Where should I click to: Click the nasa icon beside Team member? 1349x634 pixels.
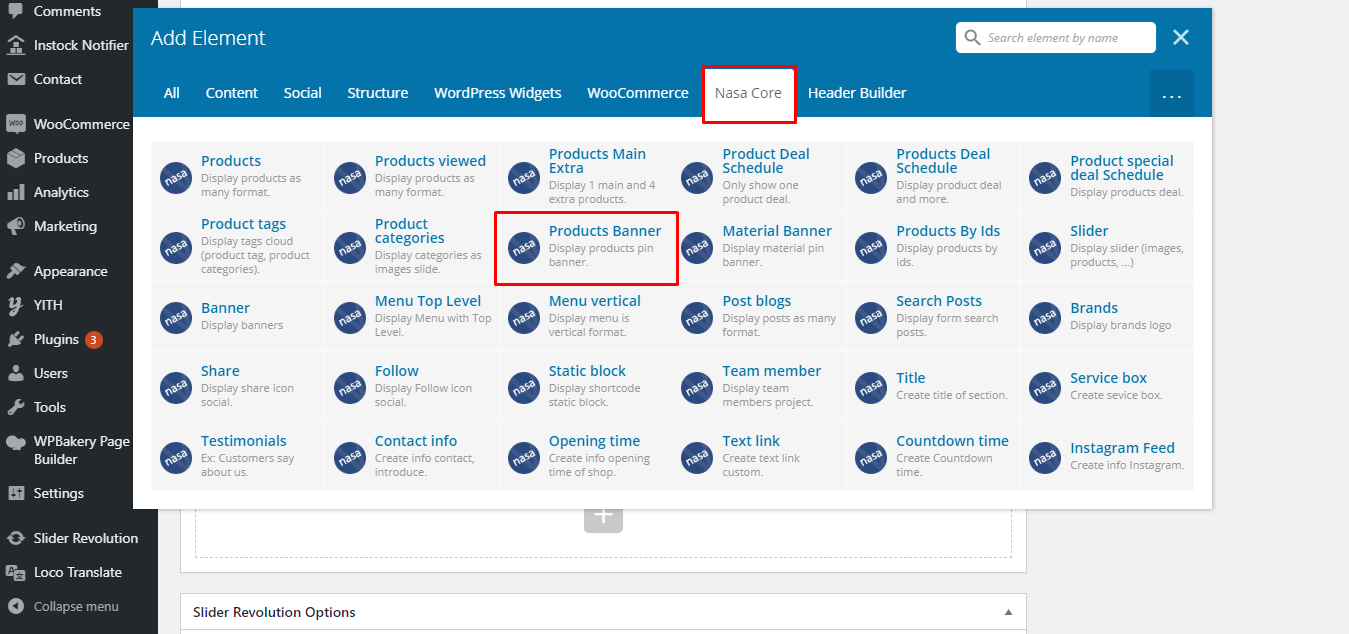(697, 388)
